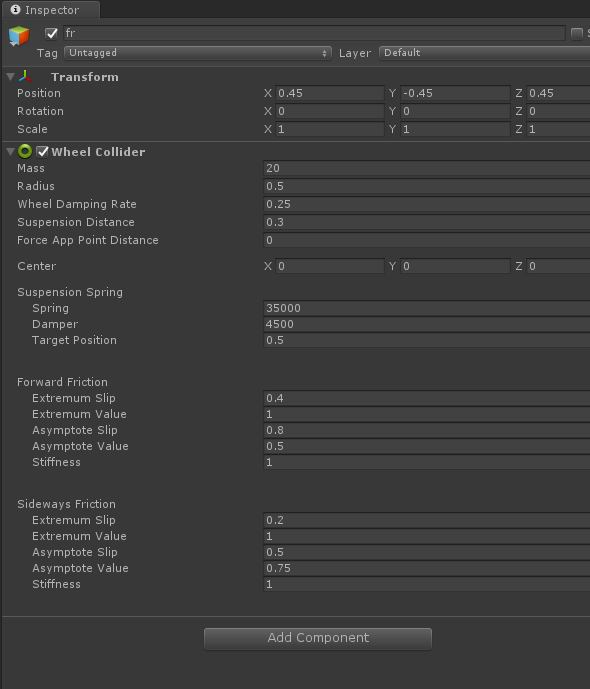Click the Inspector info icon in tab
The width and height of the screenshot is (590, 689).
[15, 10]
